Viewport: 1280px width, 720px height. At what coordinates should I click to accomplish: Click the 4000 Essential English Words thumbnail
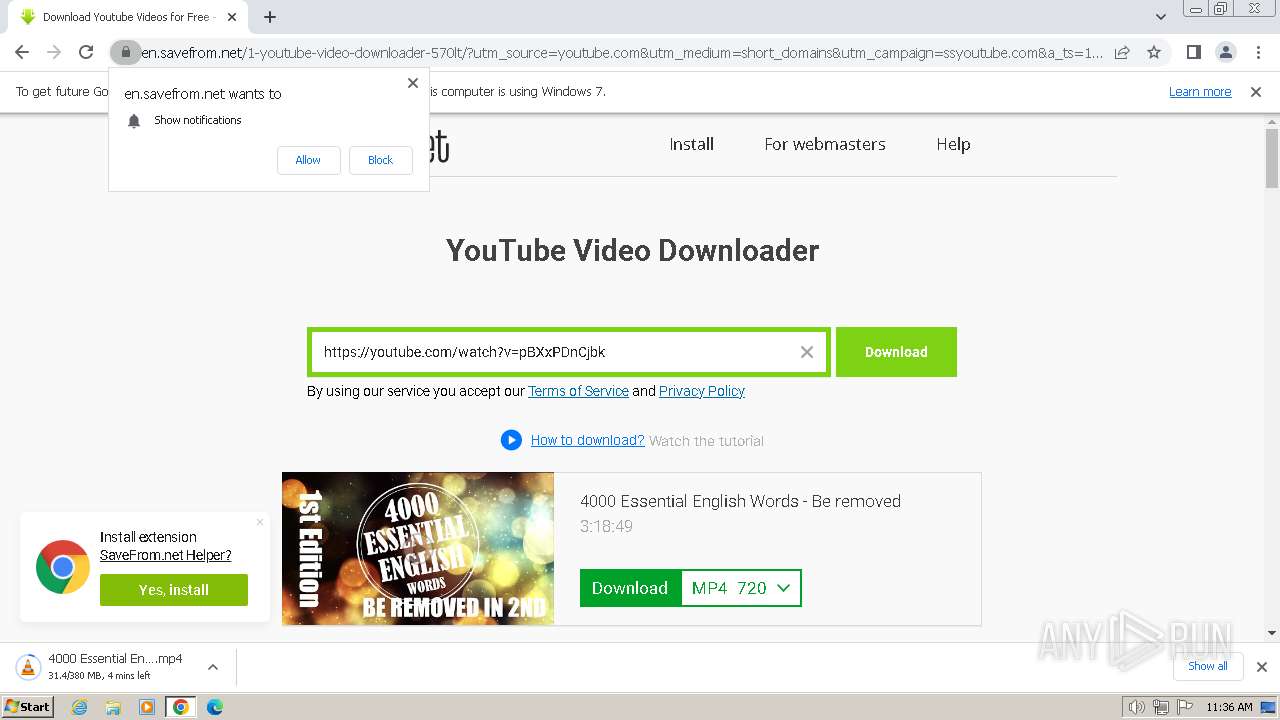418,549
